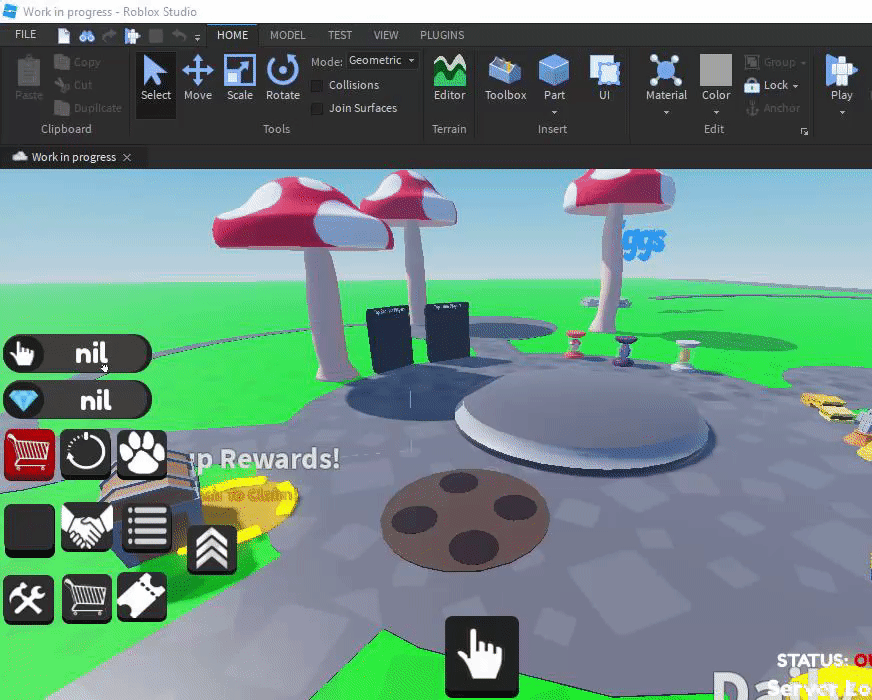Enable the Join Surfaces checkbox
Screen dimensions: 872x700
[317, 108]
